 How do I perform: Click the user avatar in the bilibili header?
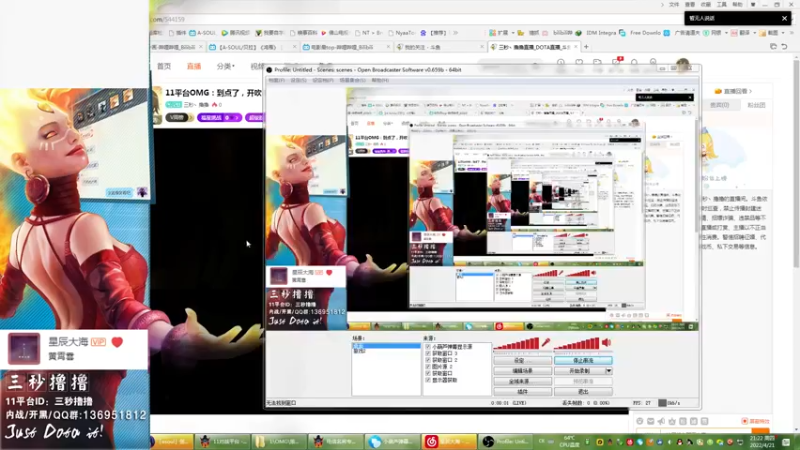click(x=683, y=65)
